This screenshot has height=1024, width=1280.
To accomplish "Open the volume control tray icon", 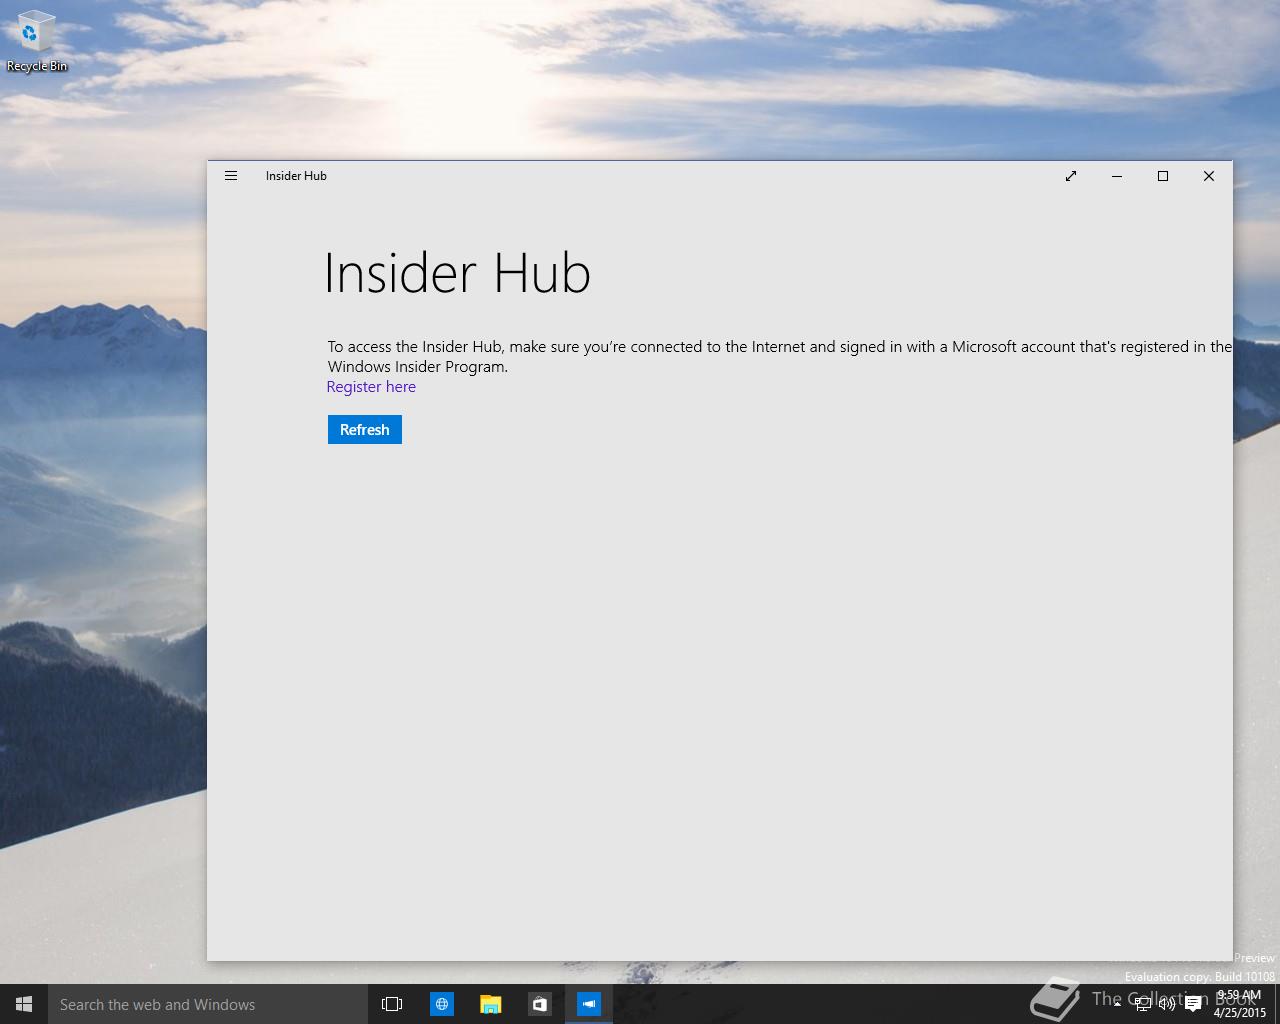I will pyautogui.click(x=1167, y=1004).
